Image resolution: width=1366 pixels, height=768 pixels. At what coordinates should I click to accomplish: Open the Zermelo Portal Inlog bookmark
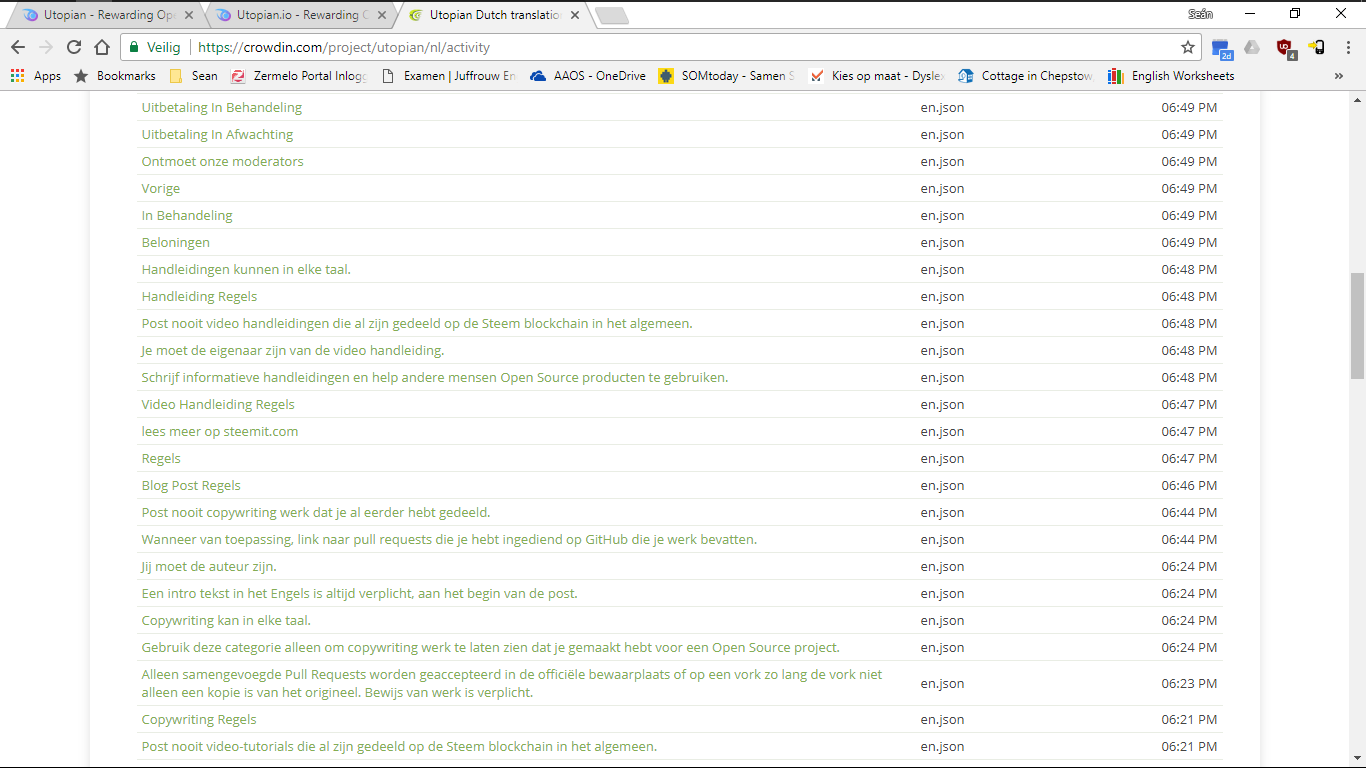point(299,76)
